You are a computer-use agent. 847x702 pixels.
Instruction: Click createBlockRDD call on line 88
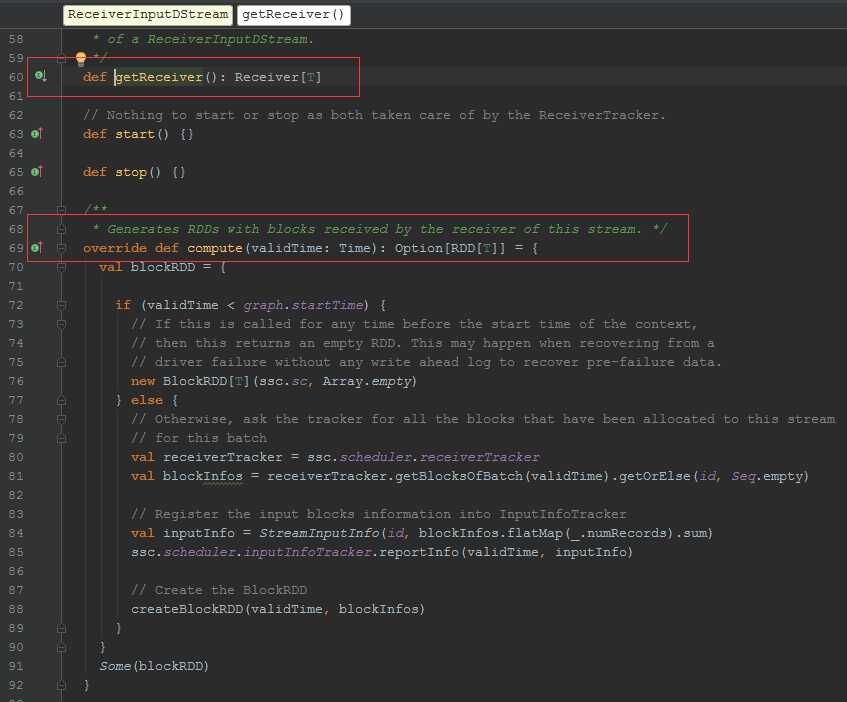tap(187, 609)
